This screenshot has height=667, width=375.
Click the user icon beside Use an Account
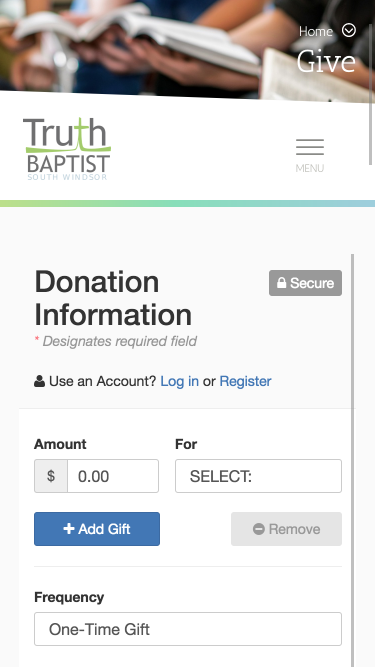click(x=40, y=381)
